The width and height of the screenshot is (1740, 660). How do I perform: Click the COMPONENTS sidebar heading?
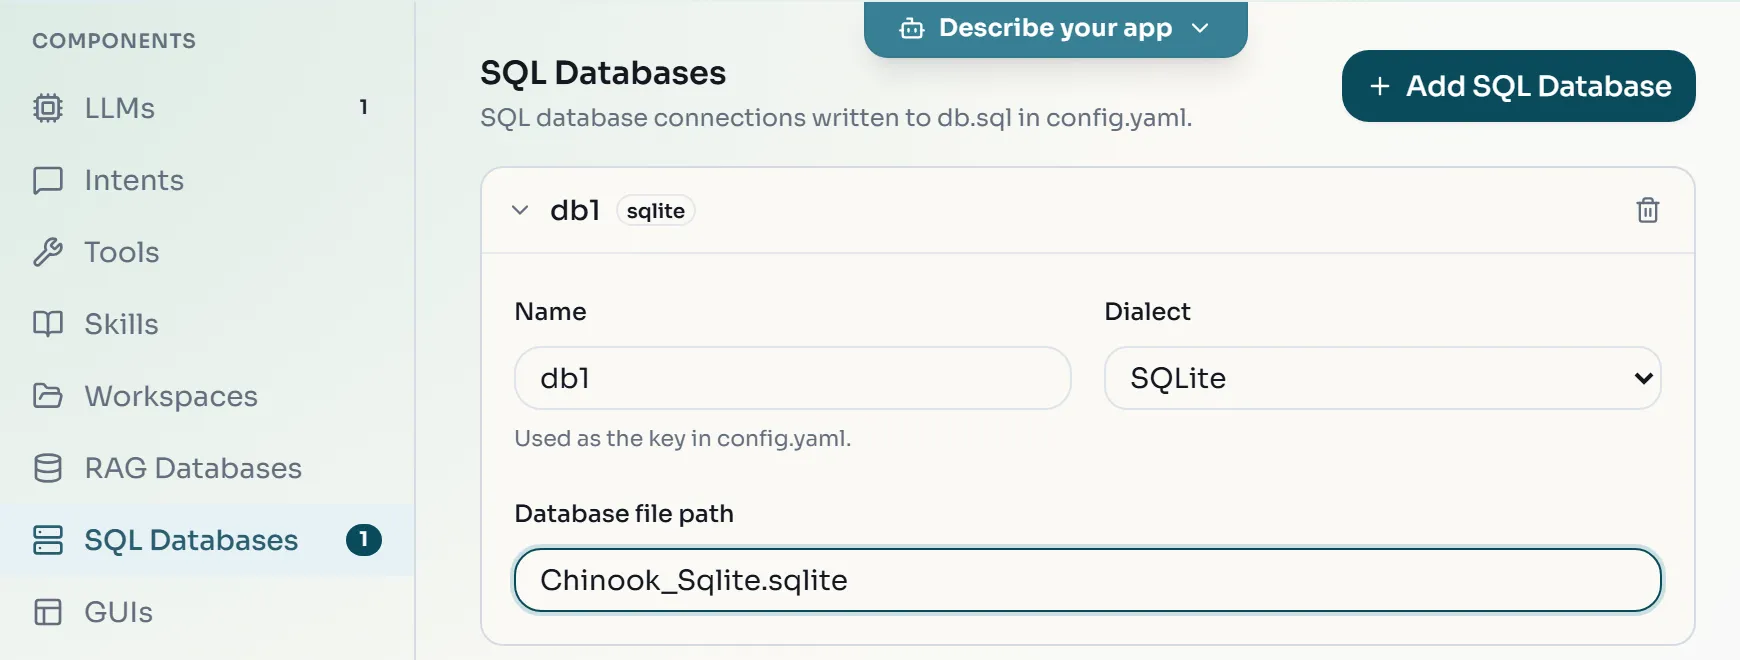coord(114,41)
